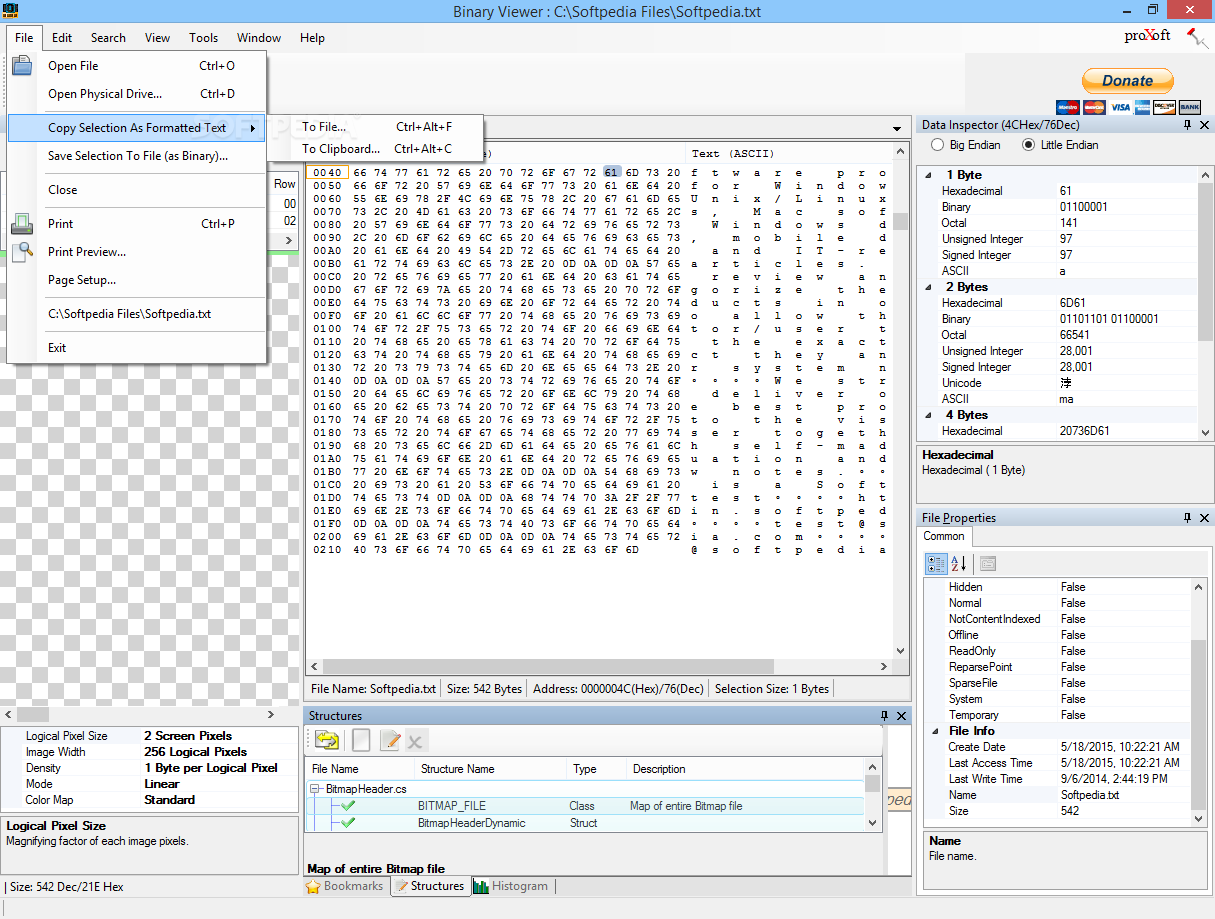Screen dimensions: 1215x919
Task: Select Save Selection To File (as Binary)...
Action: tap(137, 156)
